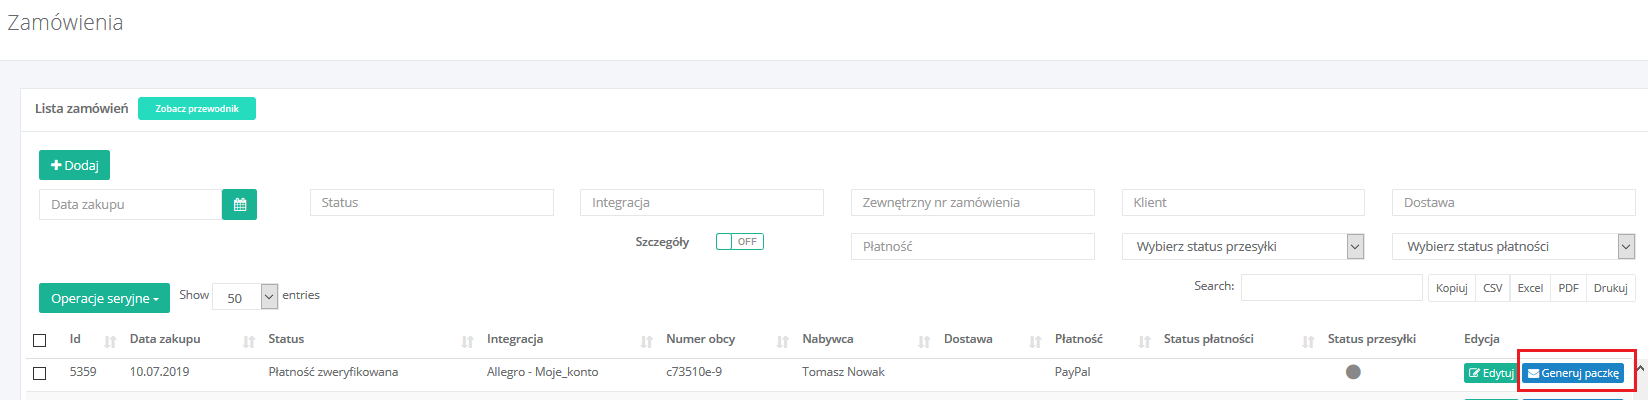Sort table by Data zakupu column
The width and height of the screenshot is (1648, 400).
point(165,339)
